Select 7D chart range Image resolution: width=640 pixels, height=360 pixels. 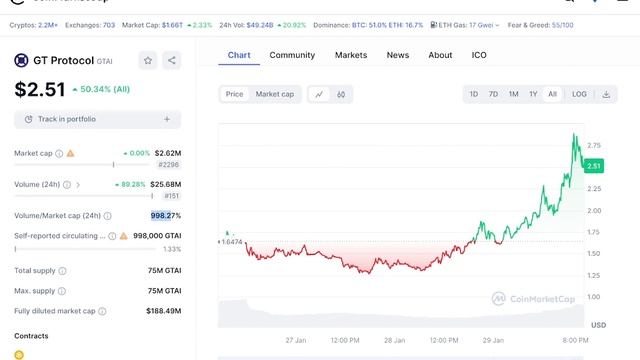point(493,94)
